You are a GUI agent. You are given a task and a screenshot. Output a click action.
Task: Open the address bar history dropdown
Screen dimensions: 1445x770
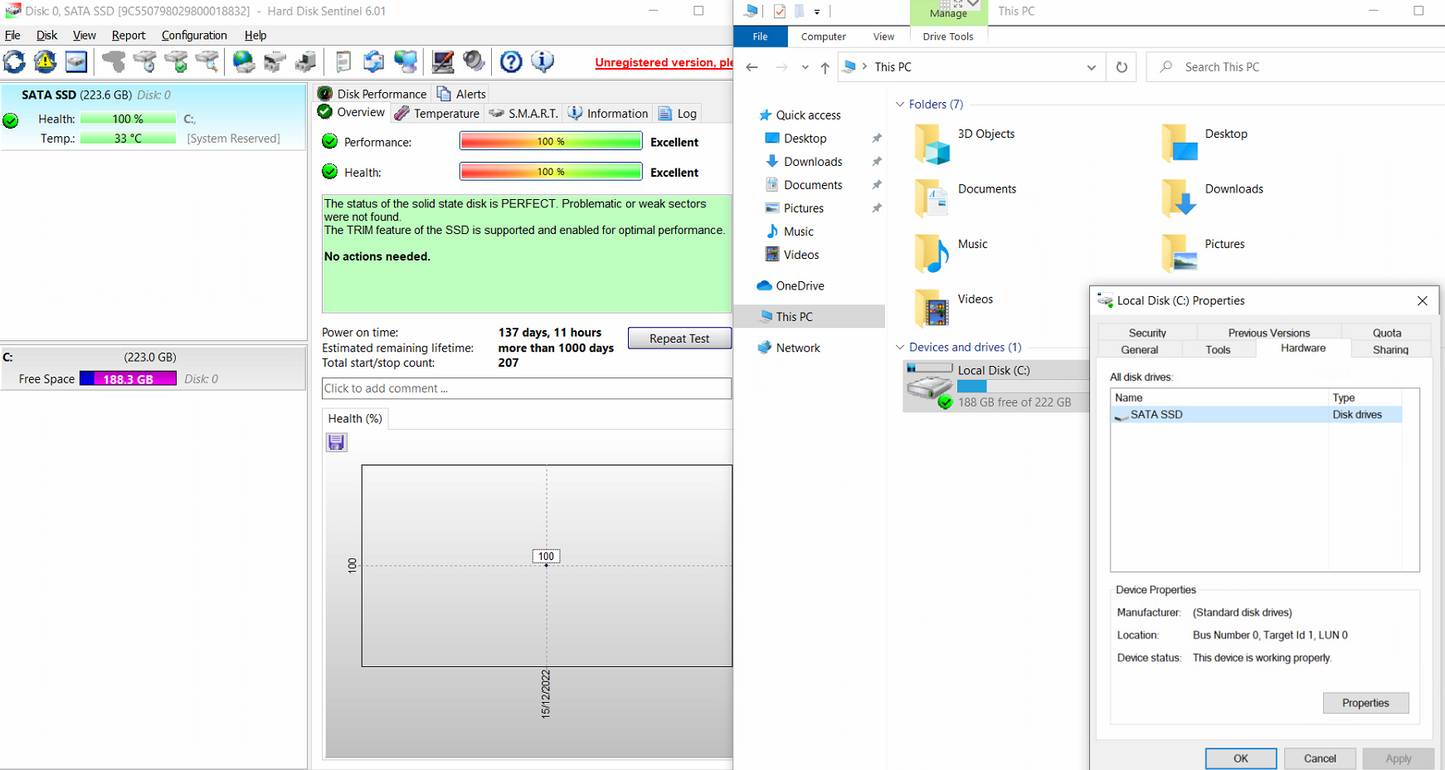point(1091,67)
